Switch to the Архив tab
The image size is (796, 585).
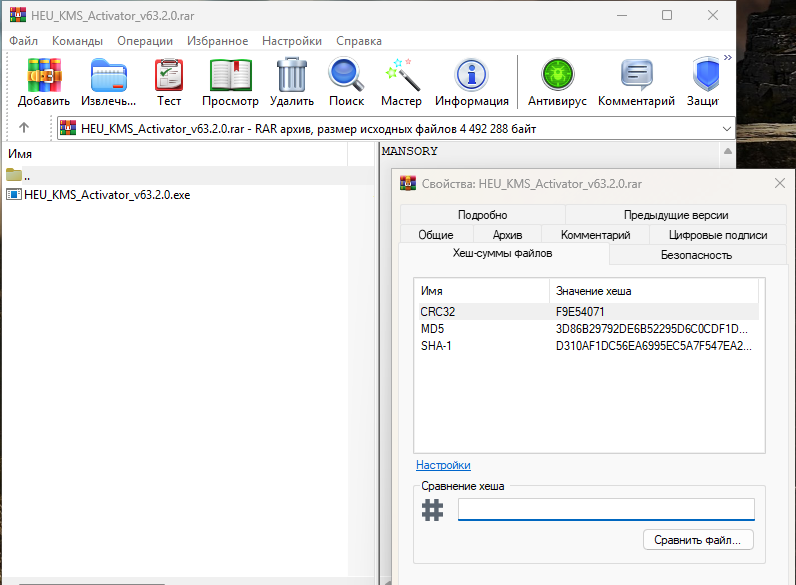pos(507,235)
